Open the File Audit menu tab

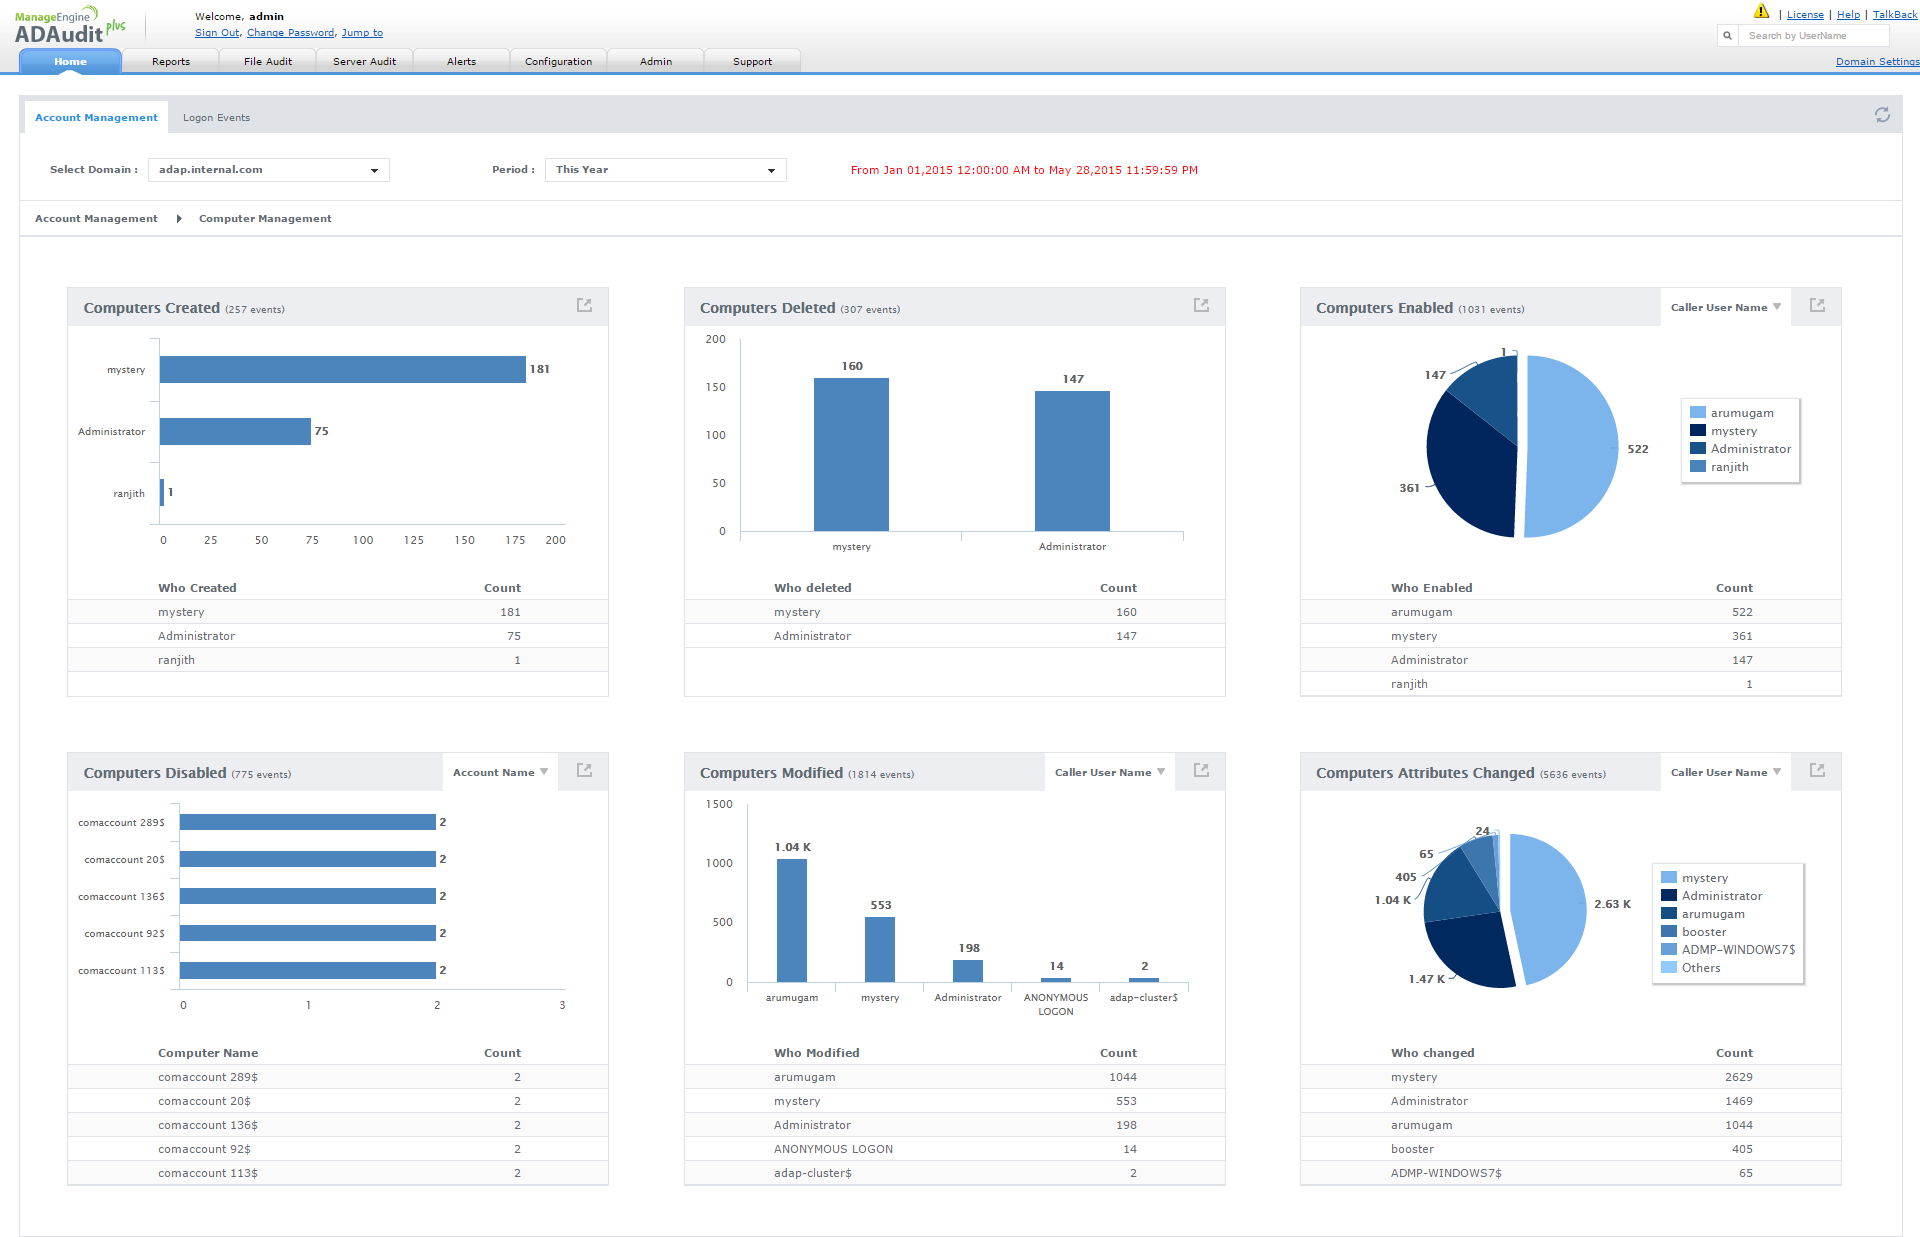268,62
